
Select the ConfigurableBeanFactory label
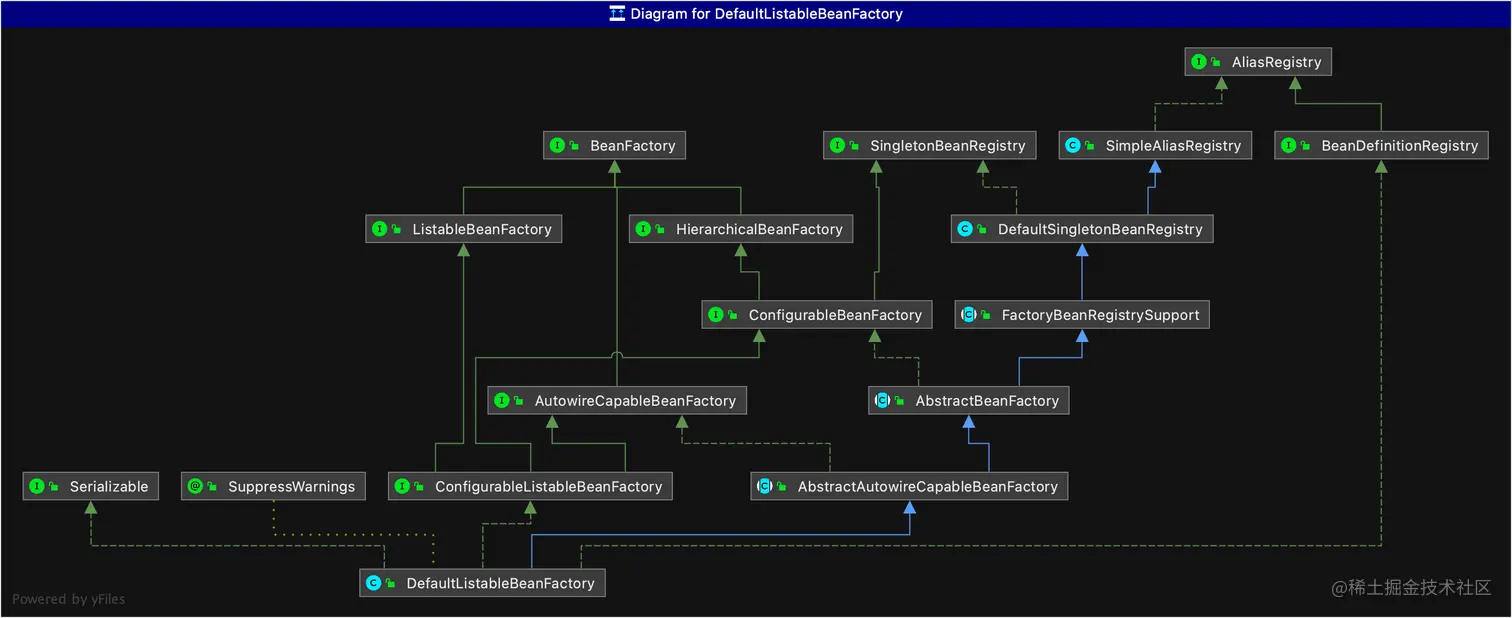pos(835,315)
